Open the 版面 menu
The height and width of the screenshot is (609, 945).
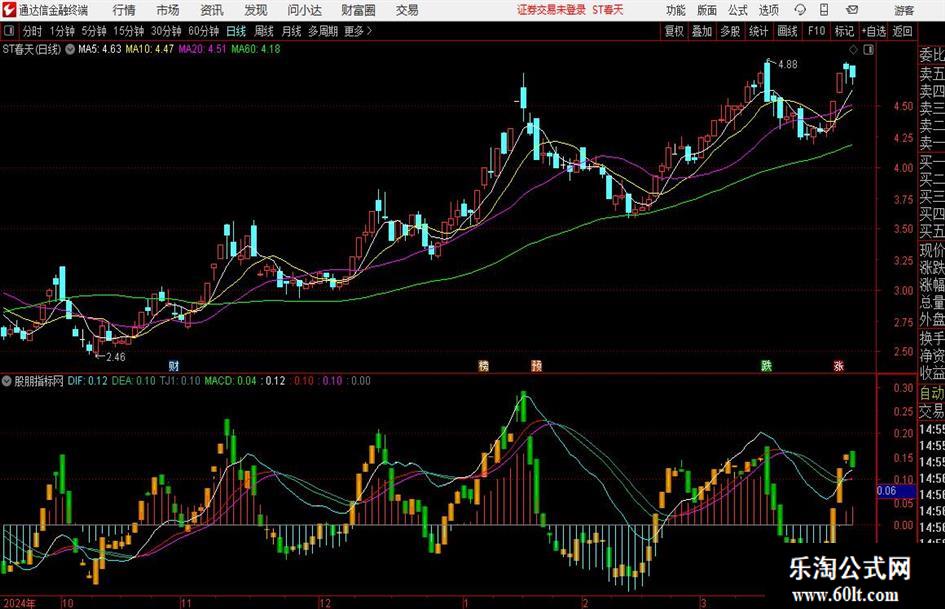coord(707,10)
